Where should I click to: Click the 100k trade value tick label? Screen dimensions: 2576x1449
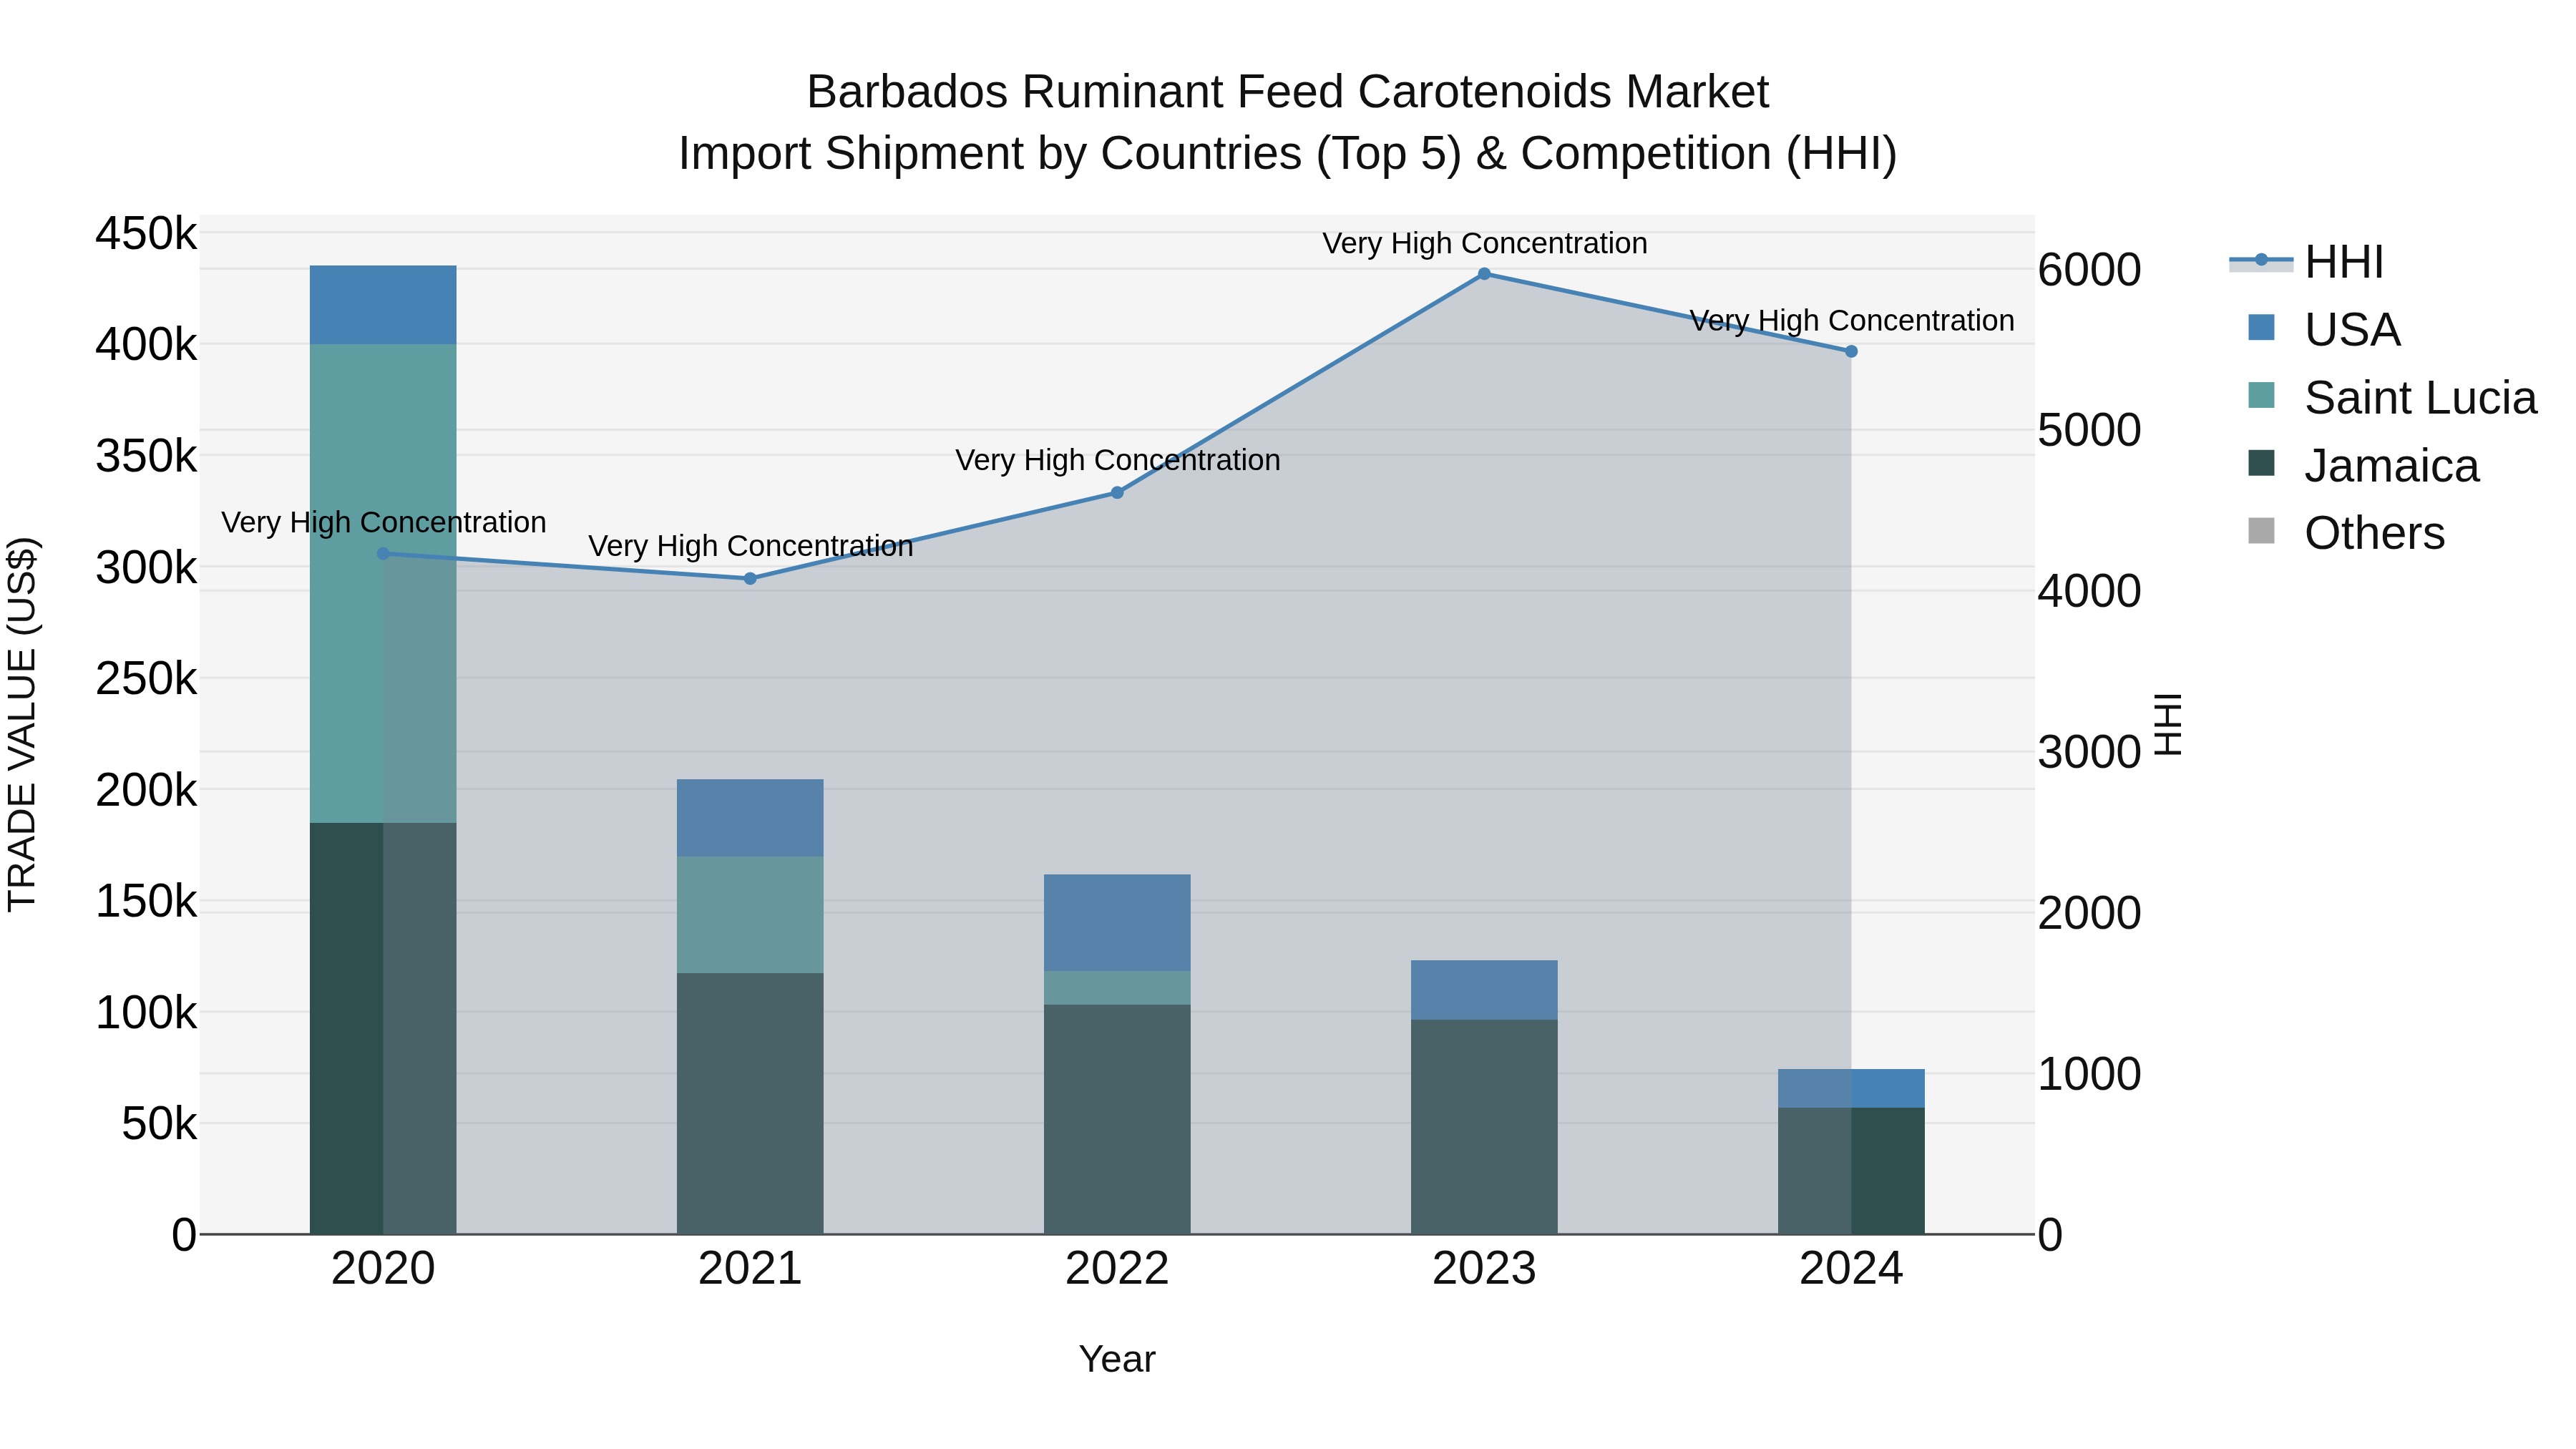[x=146, y=1013]
